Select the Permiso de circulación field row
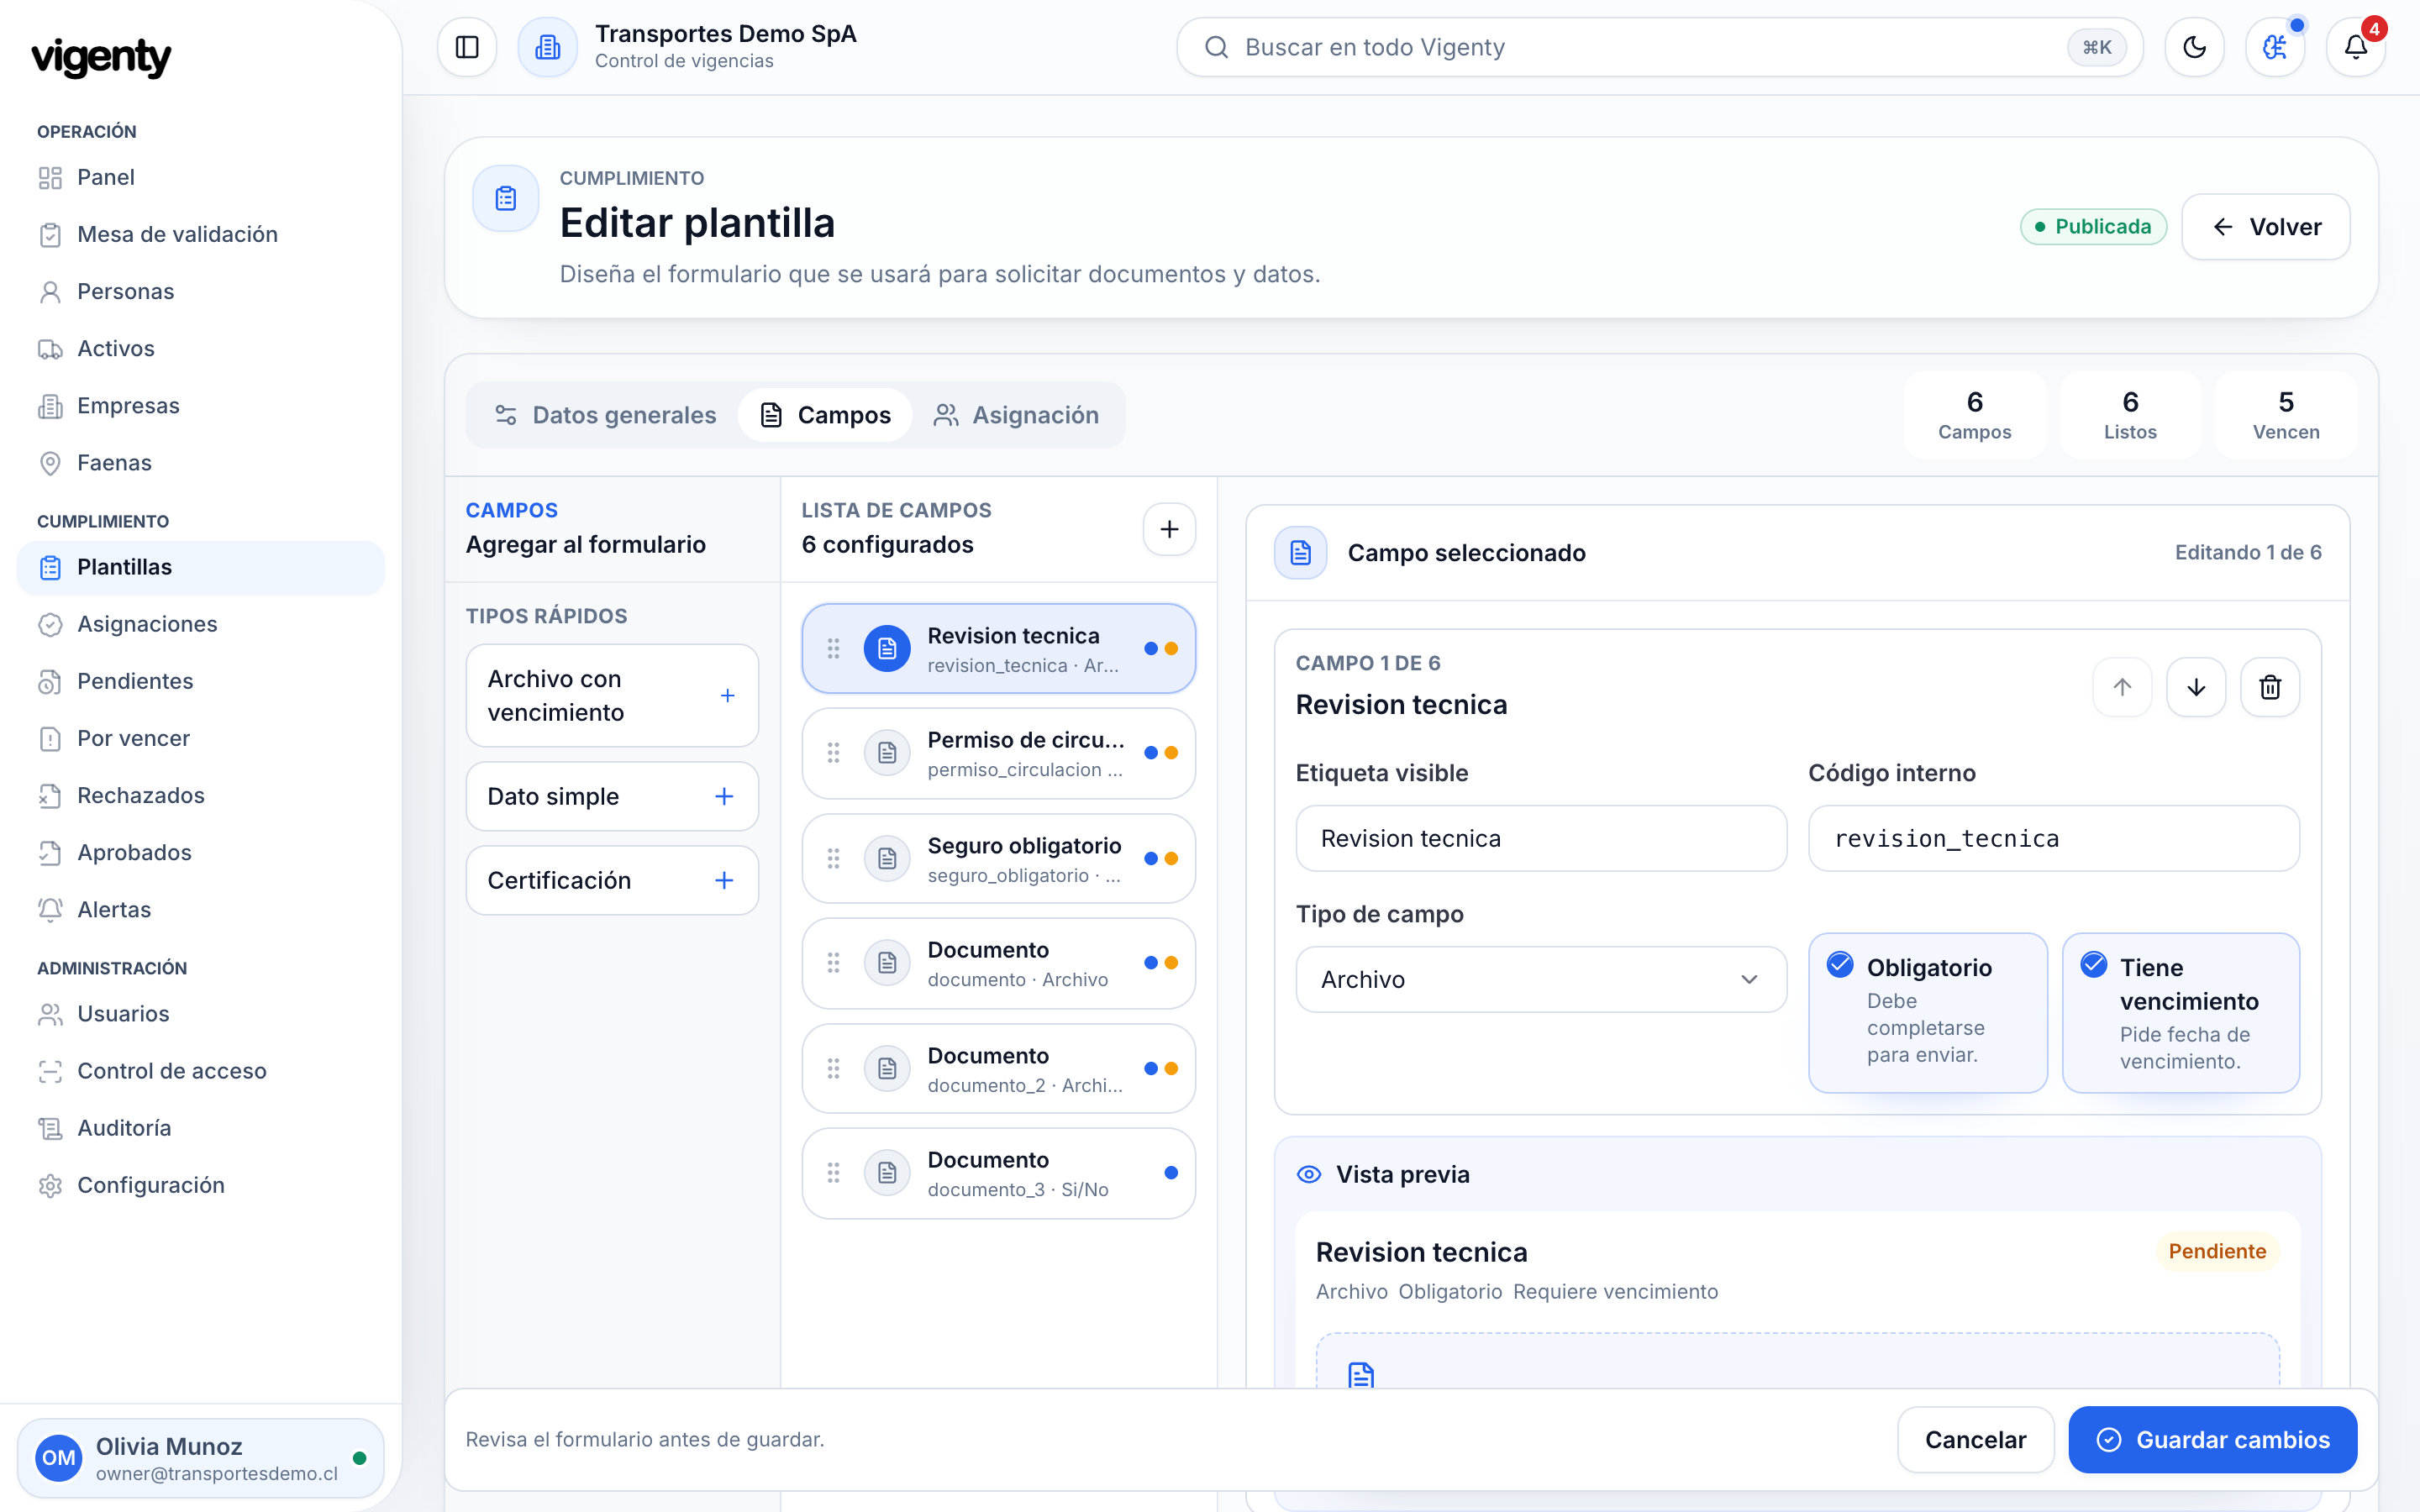2420x1512 pixels. tap(998, 754)
